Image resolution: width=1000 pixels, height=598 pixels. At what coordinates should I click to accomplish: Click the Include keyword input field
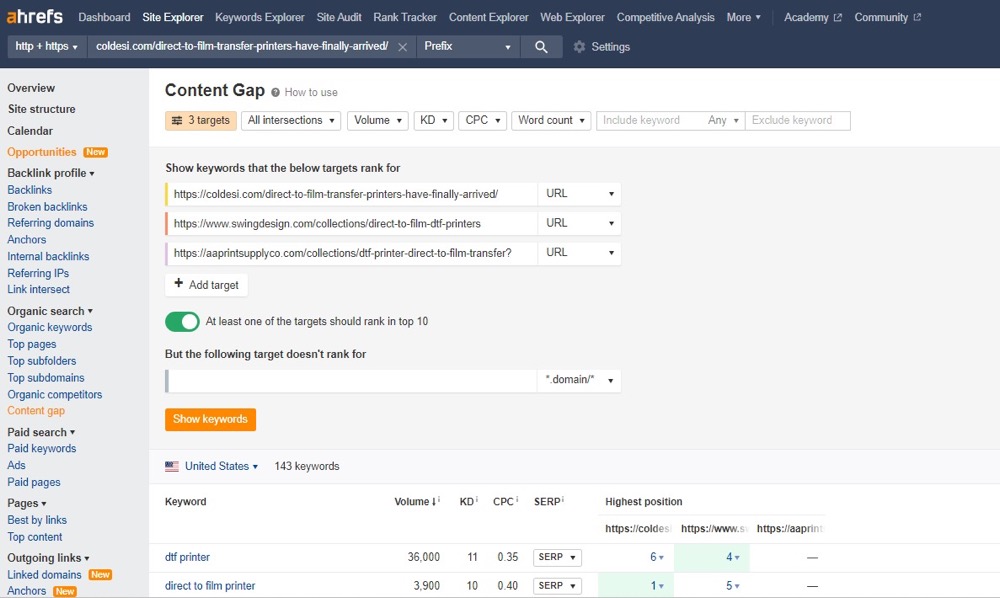649,120
